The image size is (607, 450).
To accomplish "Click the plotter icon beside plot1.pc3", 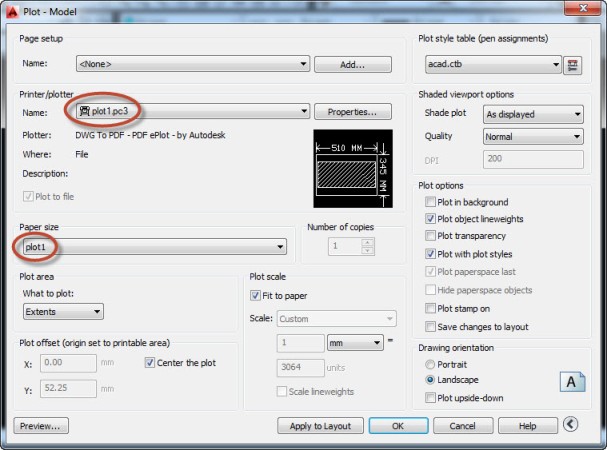I will pyautogui.click(x=84, y=111).
